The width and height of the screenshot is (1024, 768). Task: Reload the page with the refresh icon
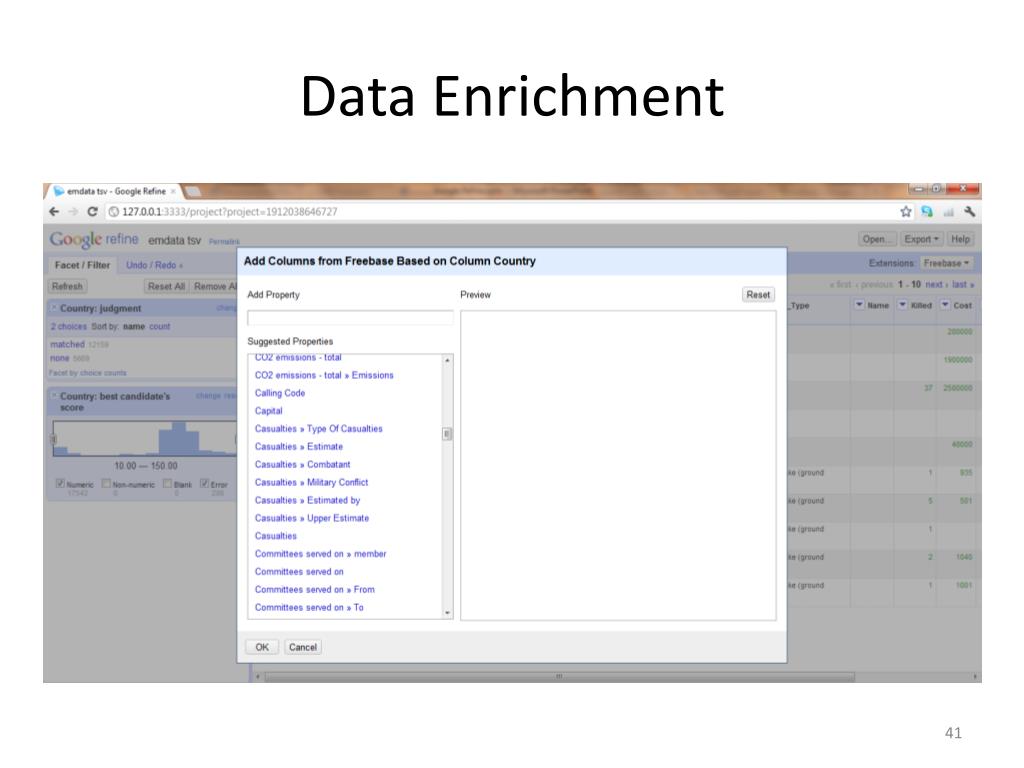point(92,212)
